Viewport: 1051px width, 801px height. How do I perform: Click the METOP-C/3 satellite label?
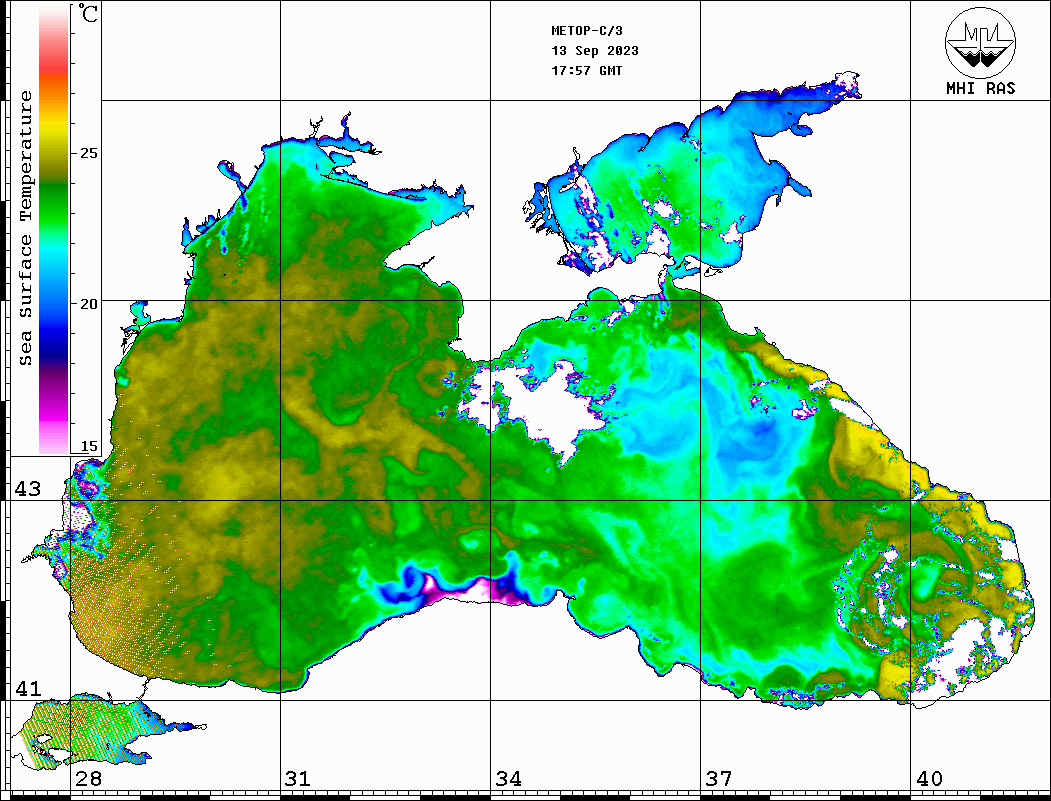(586, 31)
